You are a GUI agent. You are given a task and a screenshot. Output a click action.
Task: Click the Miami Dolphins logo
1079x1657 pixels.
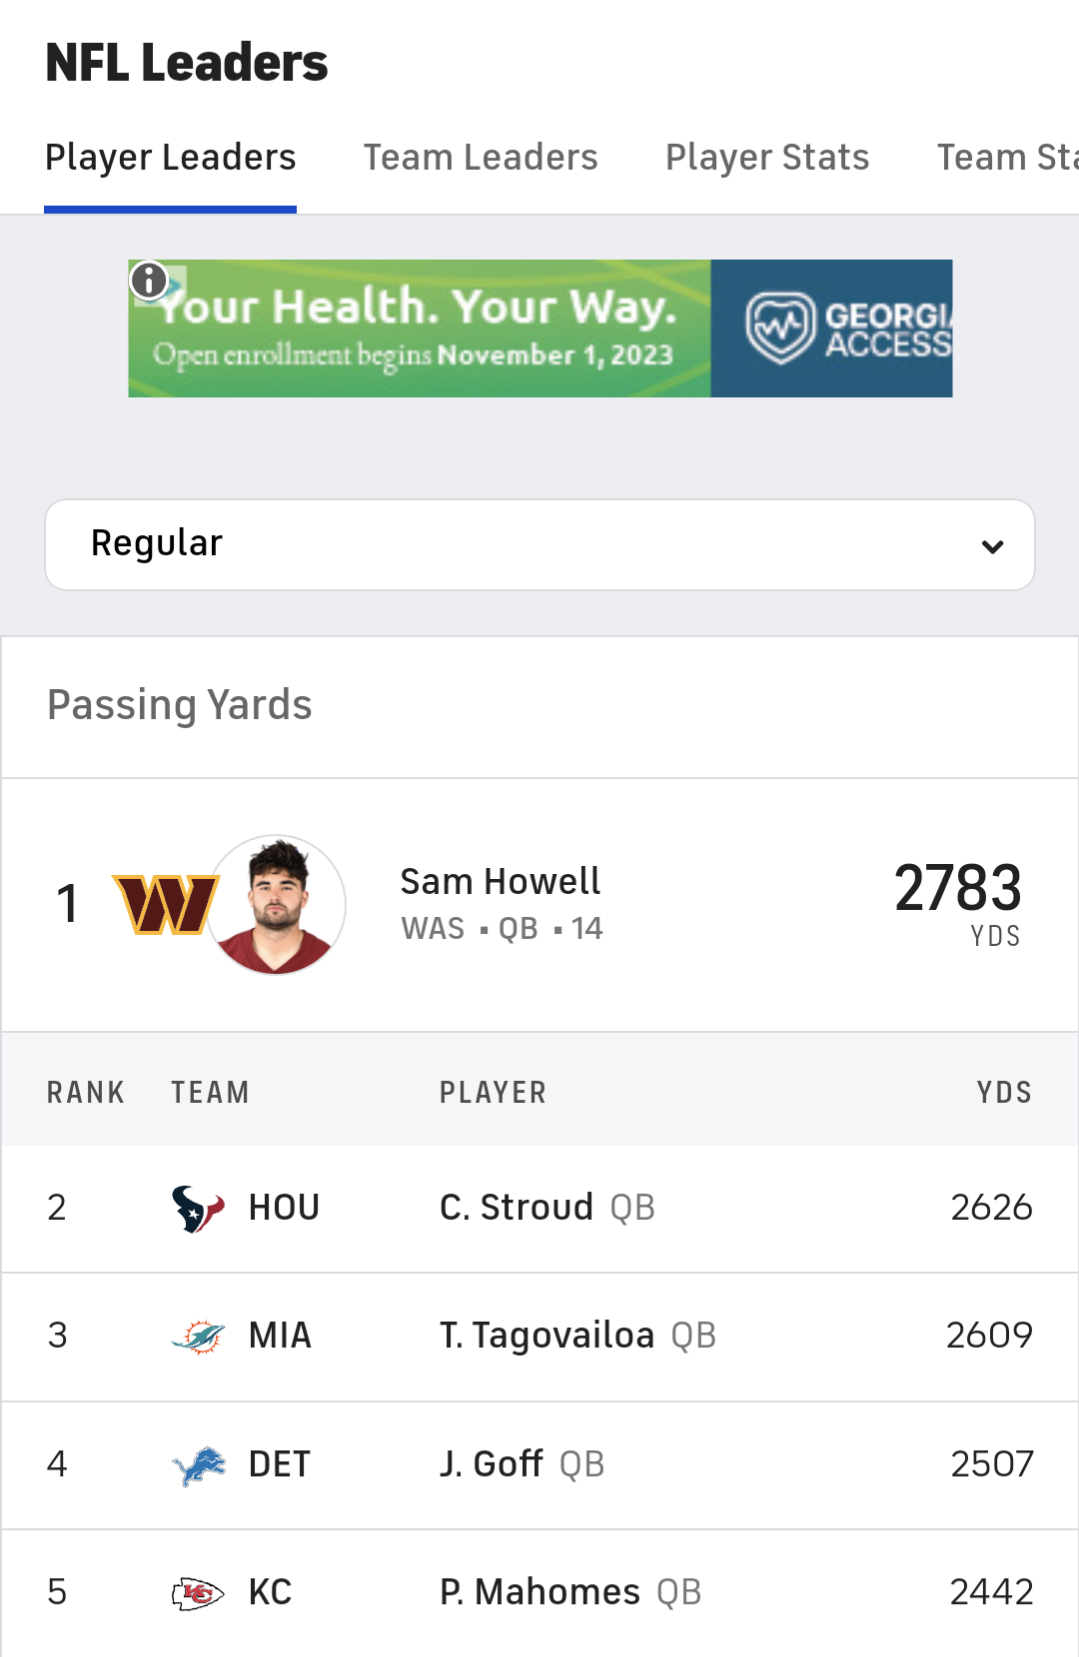coord(198,1336)
